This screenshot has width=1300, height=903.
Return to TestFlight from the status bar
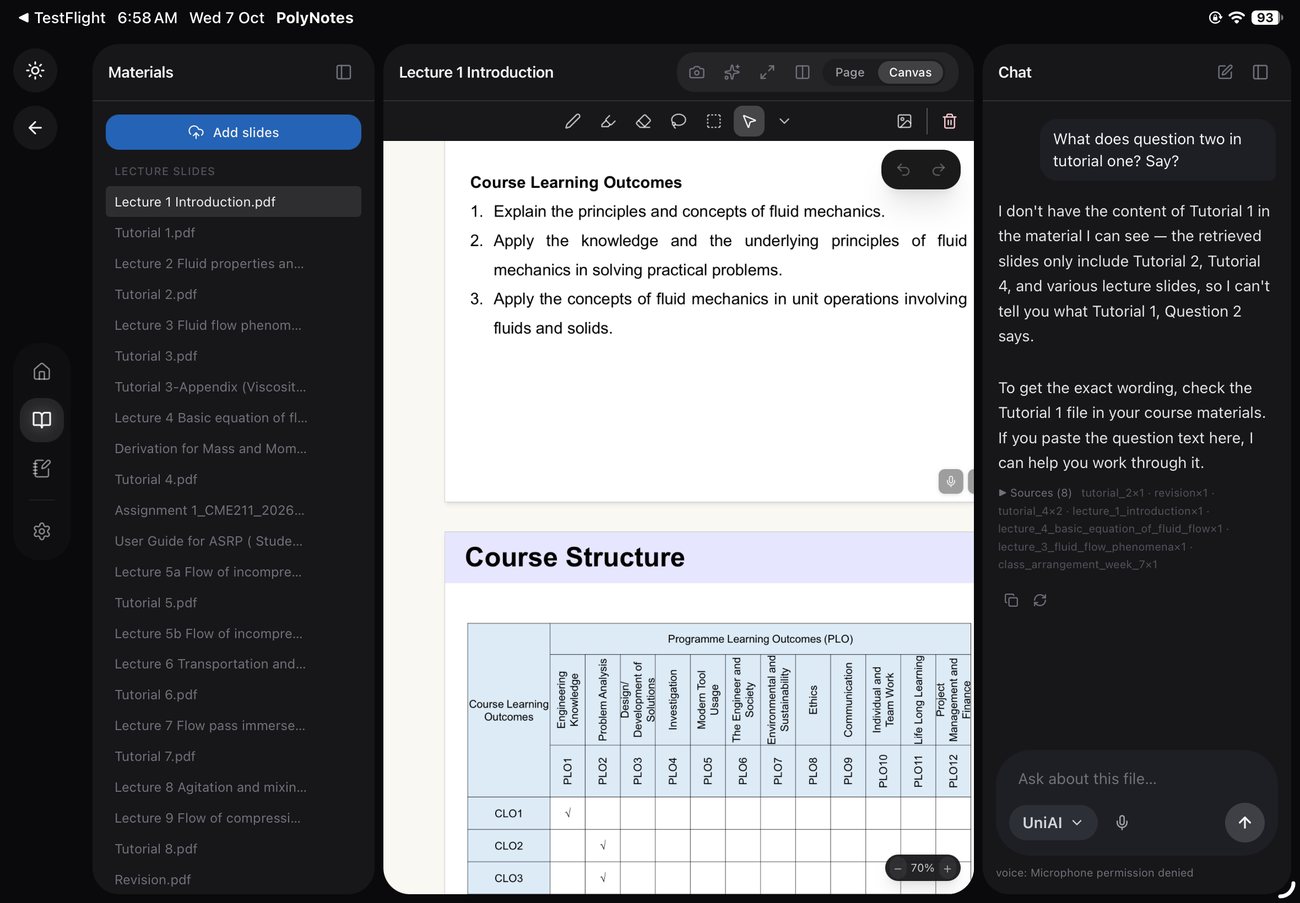62,18
